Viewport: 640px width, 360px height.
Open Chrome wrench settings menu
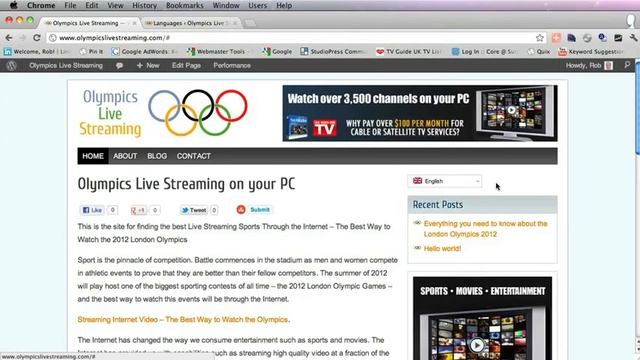point(633,38)
